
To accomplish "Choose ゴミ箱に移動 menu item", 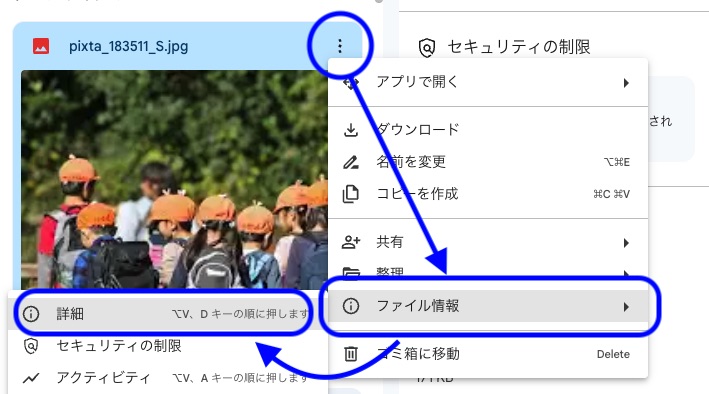I will (487, 354).
